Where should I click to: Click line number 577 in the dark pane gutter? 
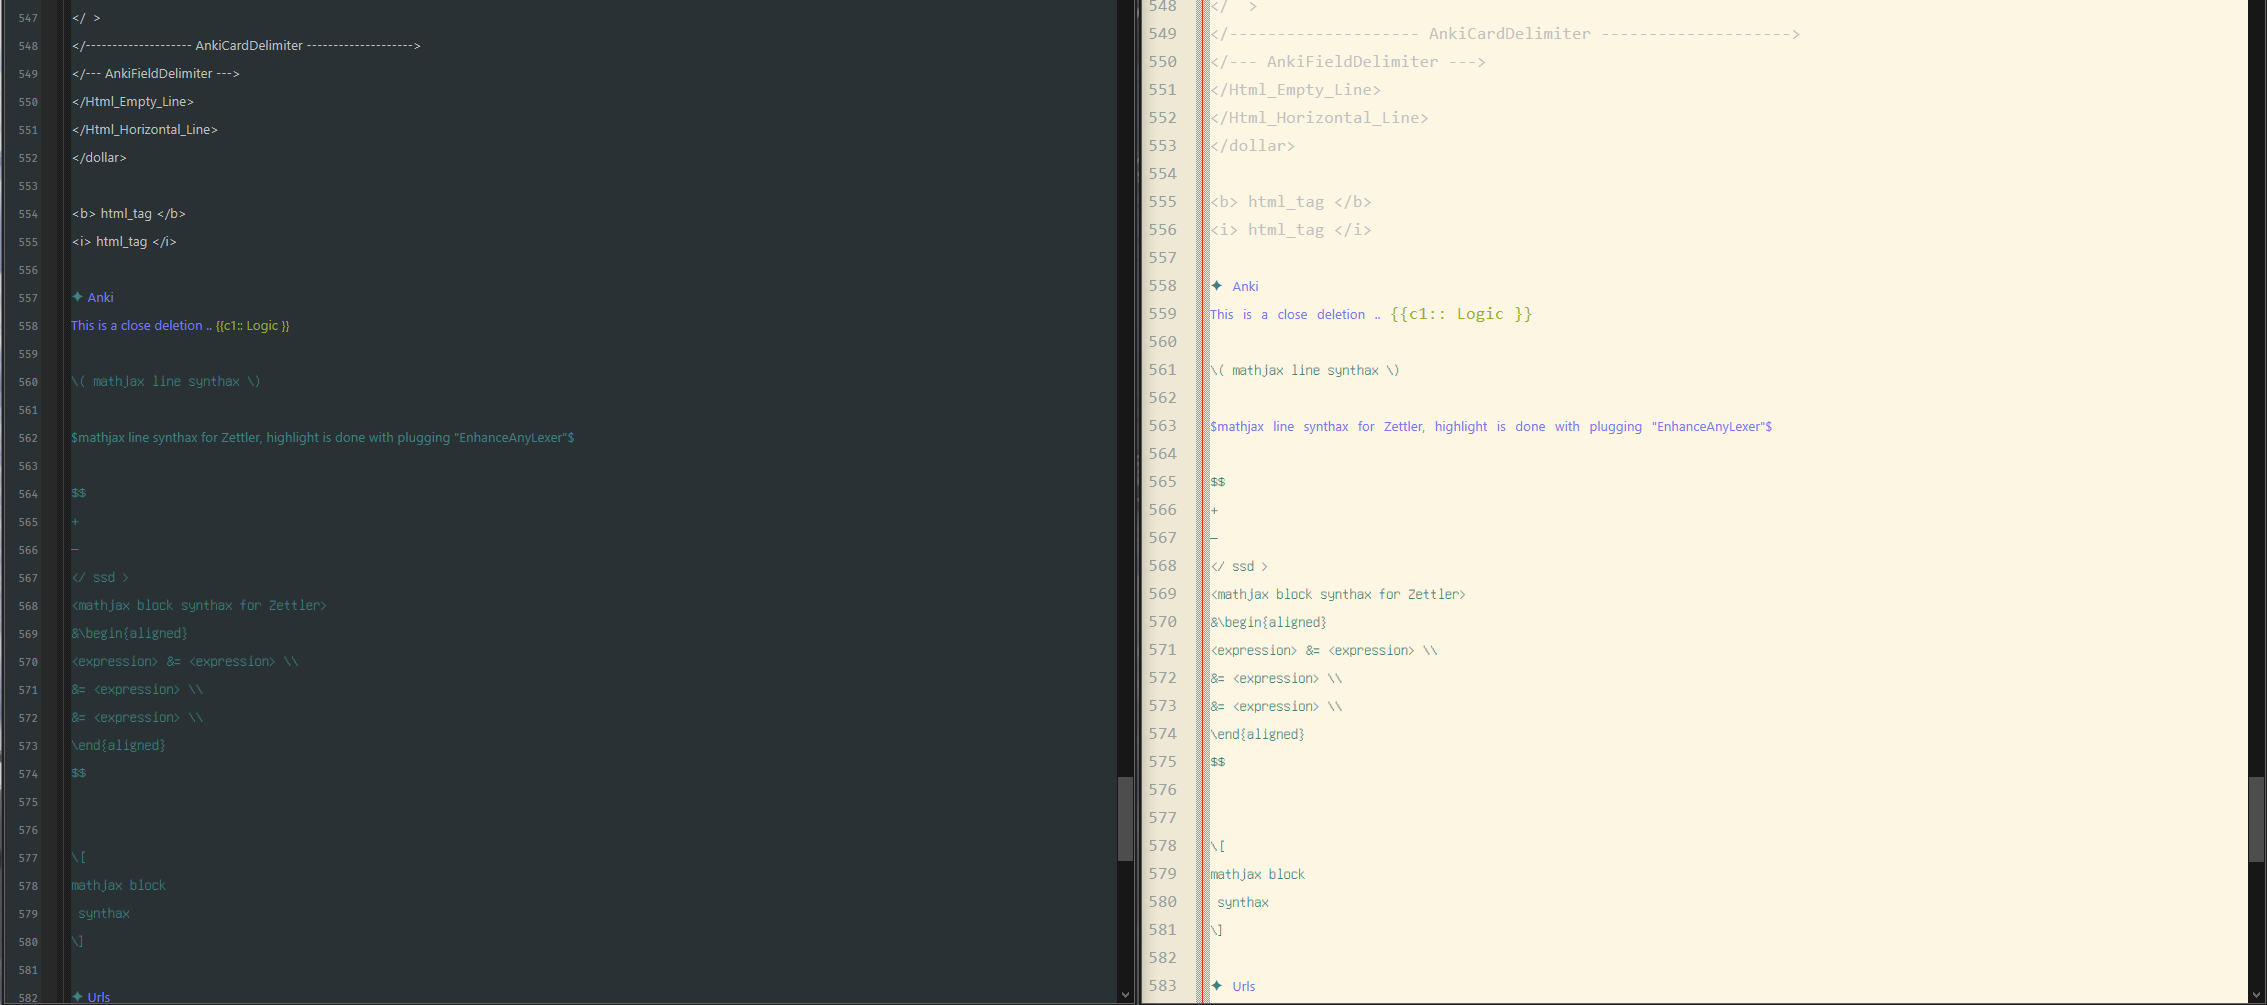coord(28,858)
